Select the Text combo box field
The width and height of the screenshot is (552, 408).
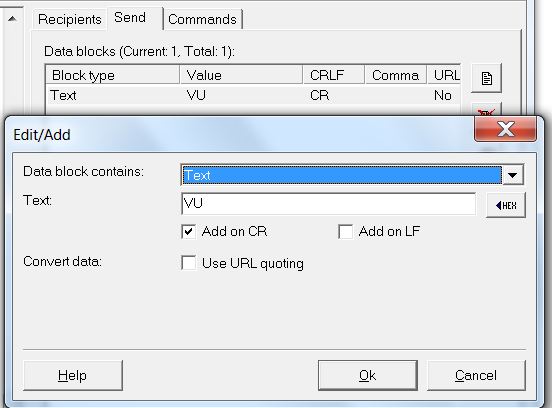341,175
